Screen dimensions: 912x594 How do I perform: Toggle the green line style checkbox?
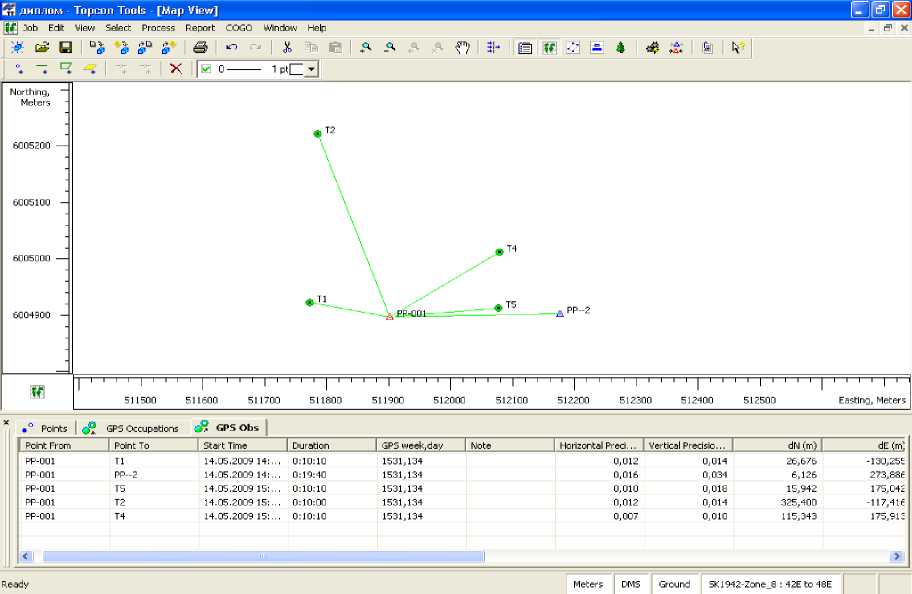coord(206,69)
